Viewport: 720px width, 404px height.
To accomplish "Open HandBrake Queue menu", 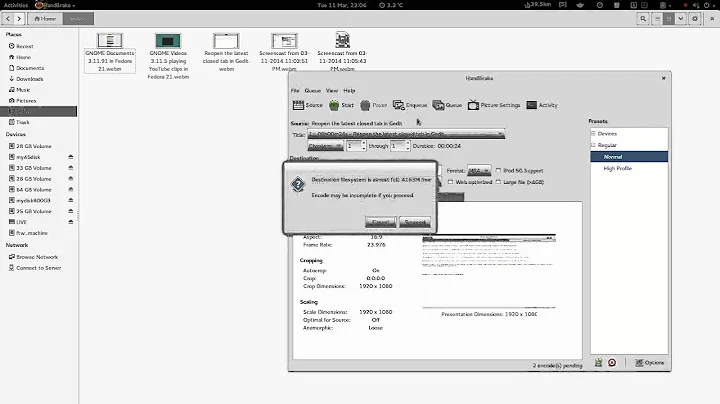I will click(x=313, y=91).
